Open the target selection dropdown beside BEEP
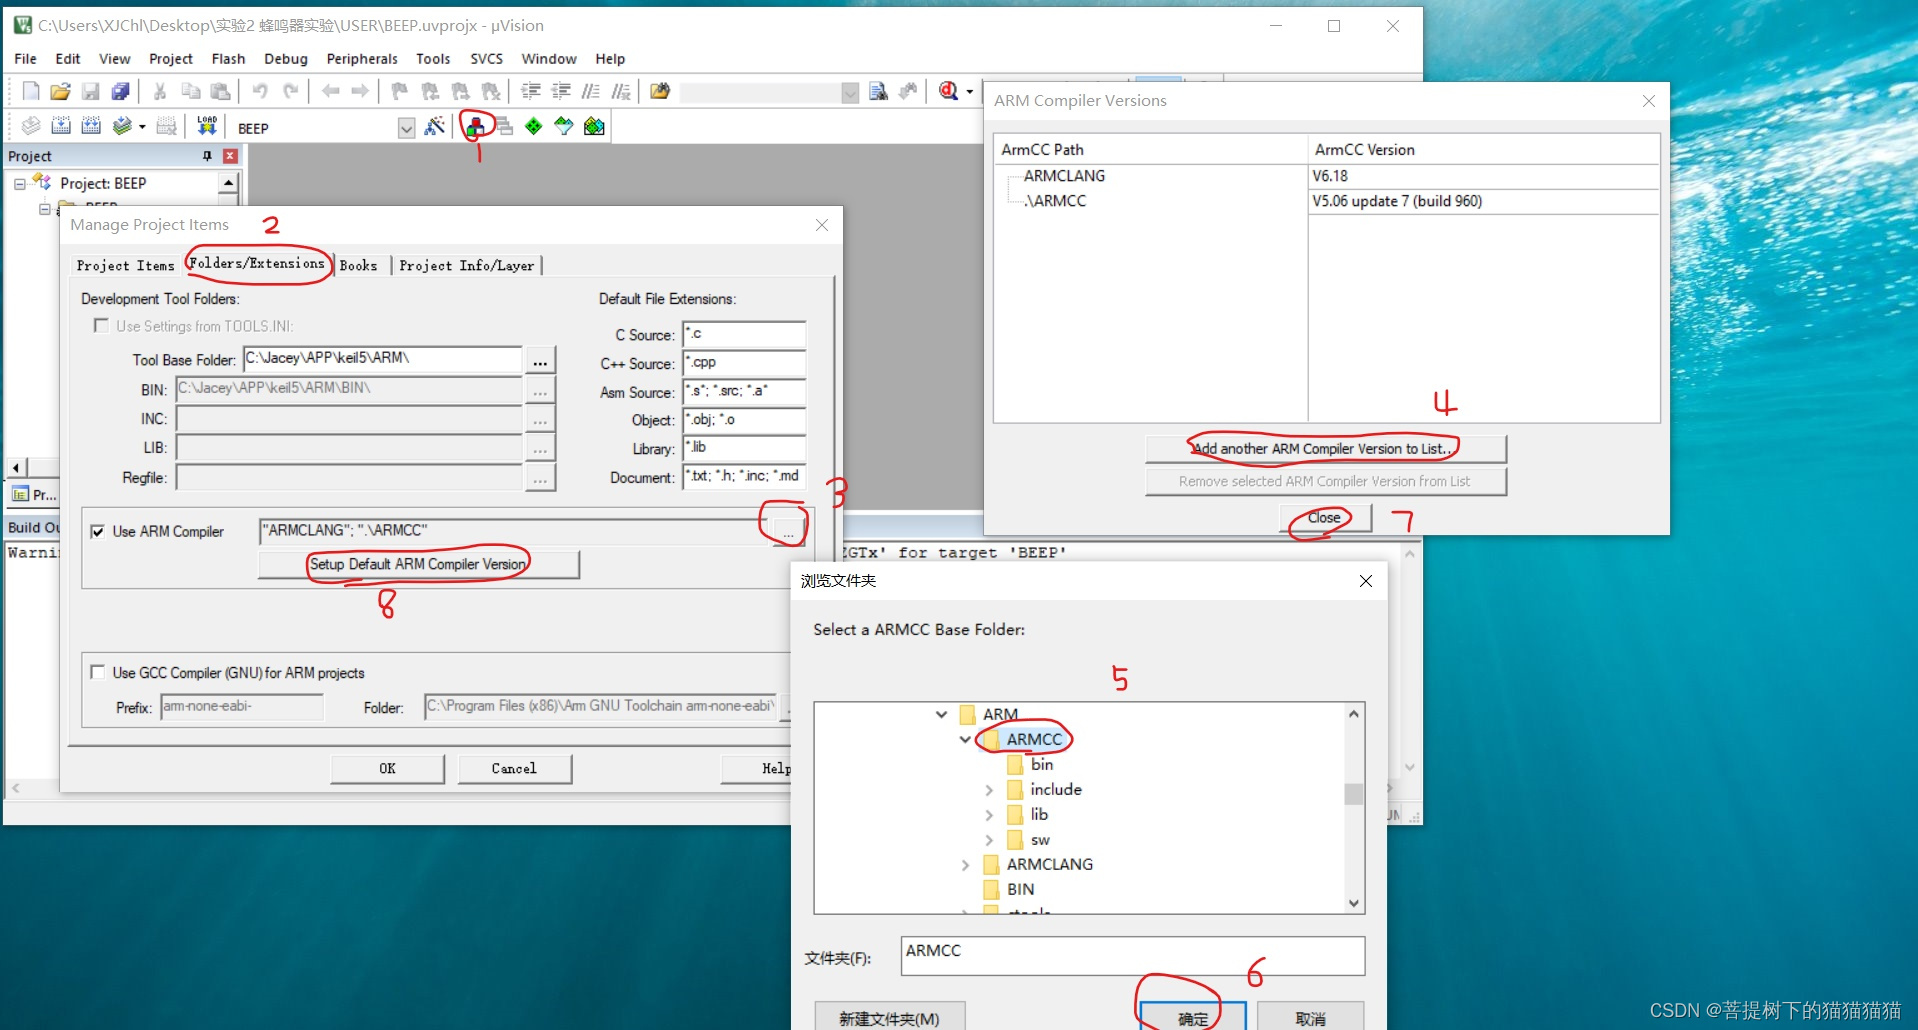 pos(406,127)
